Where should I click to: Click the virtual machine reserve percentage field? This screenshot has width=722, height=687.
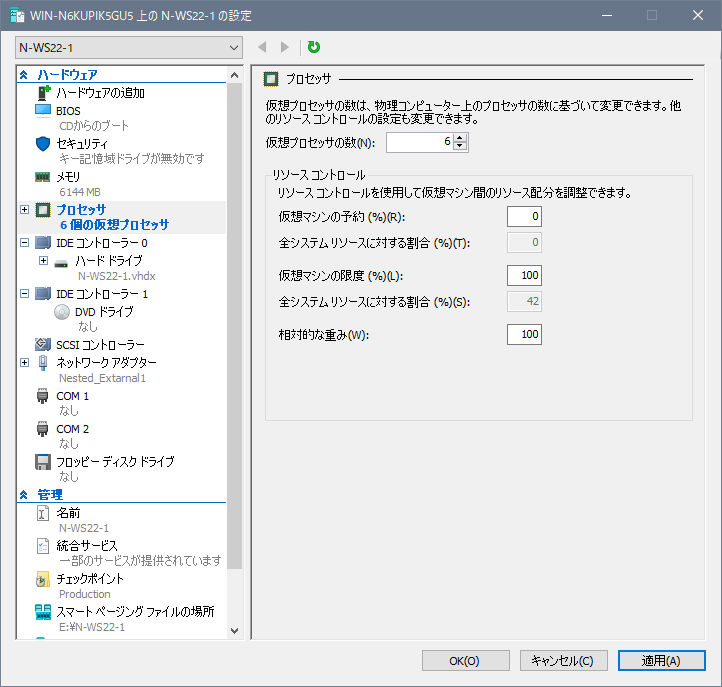pyautogui.click(x=524, y=216)
